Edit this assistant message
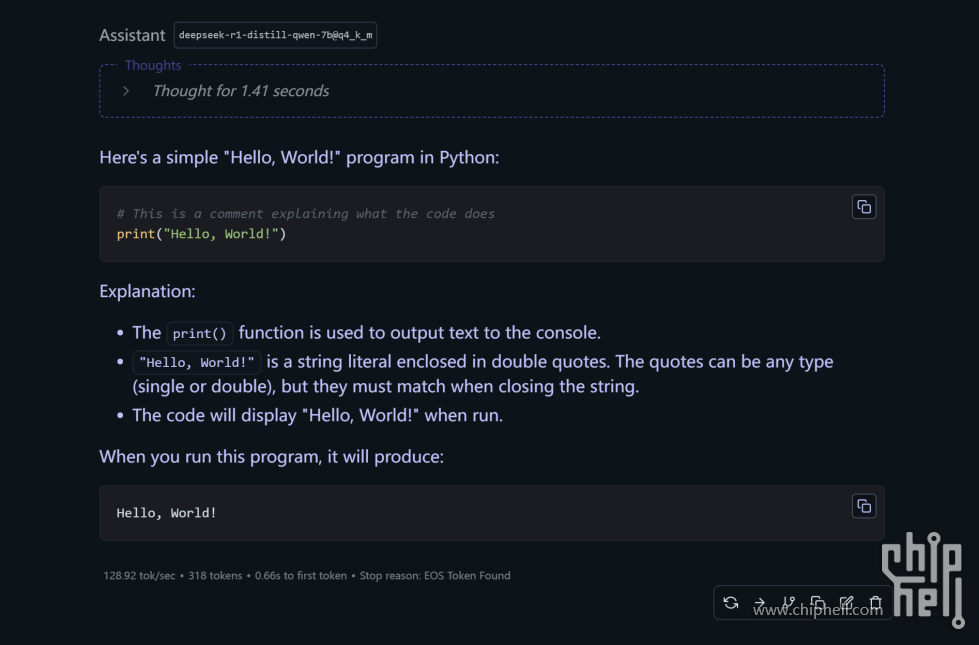979x645 pixels. point(847,603)
